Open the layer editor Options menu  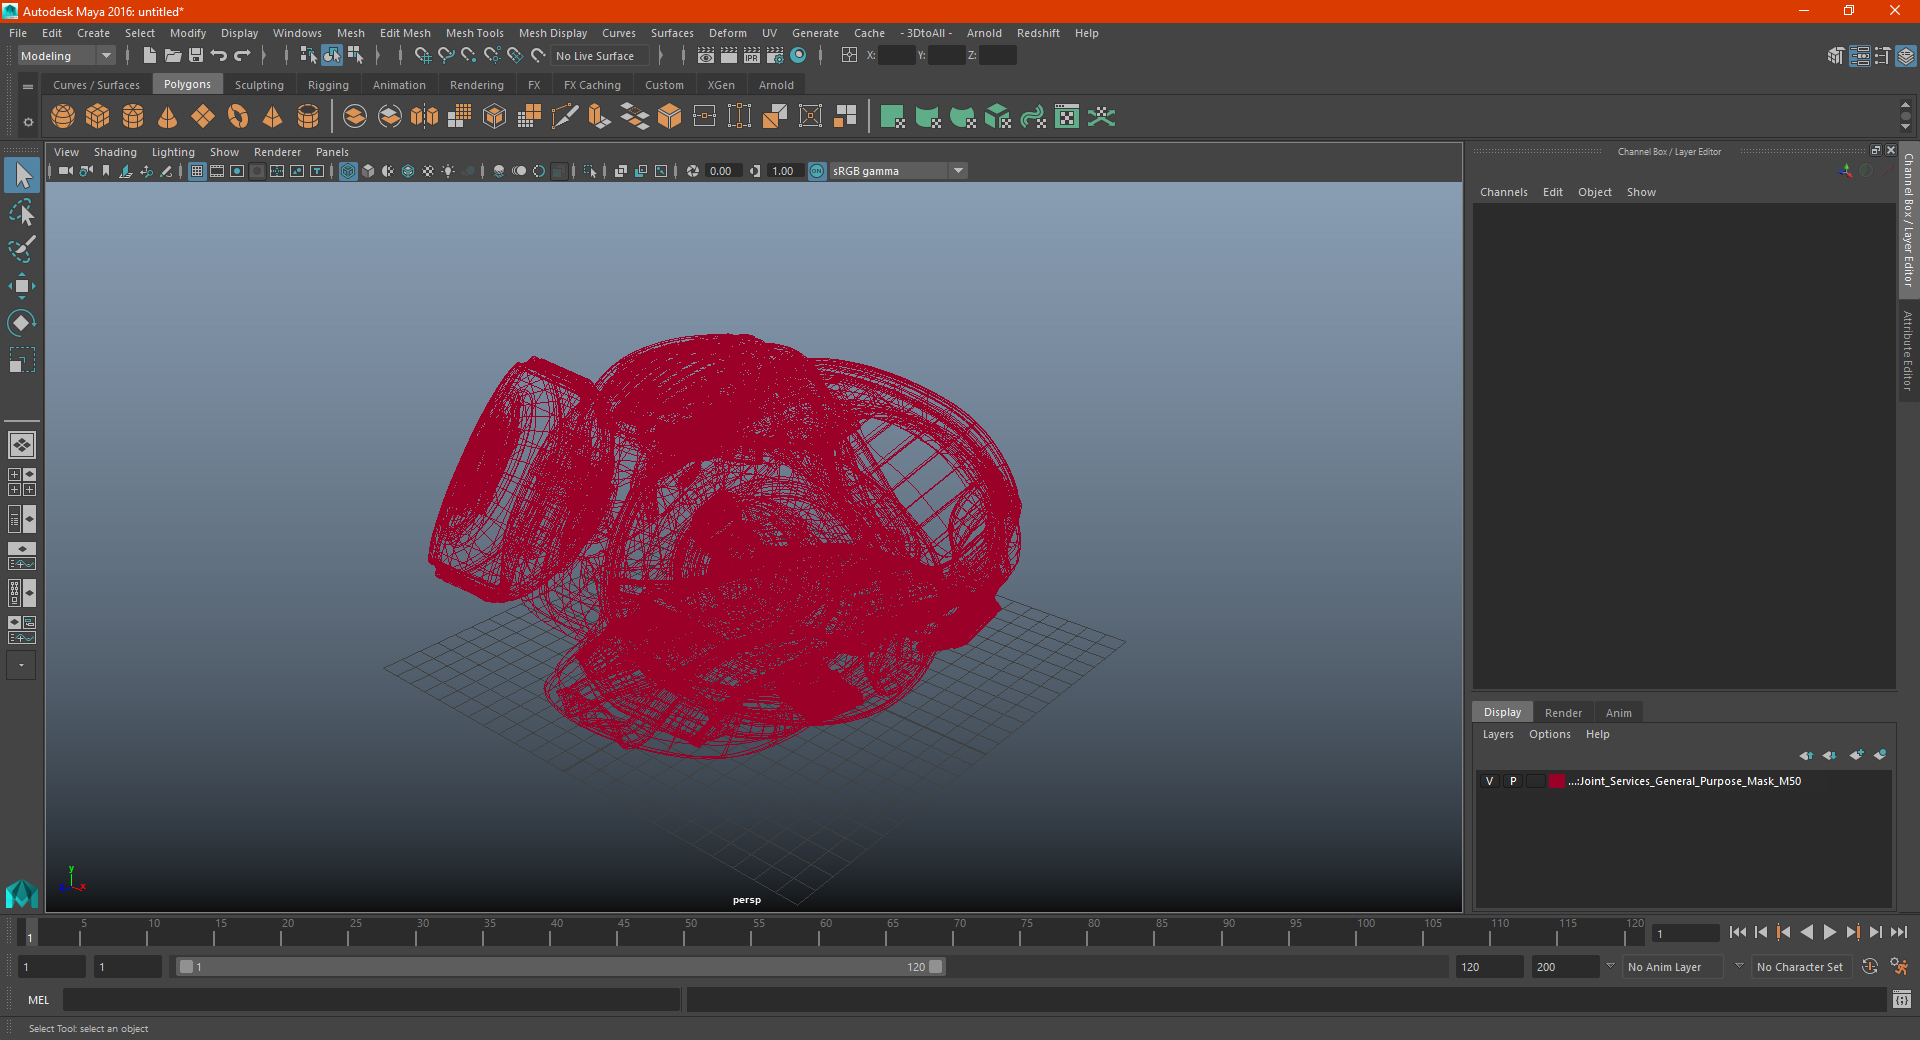(x=1549, y=734)
